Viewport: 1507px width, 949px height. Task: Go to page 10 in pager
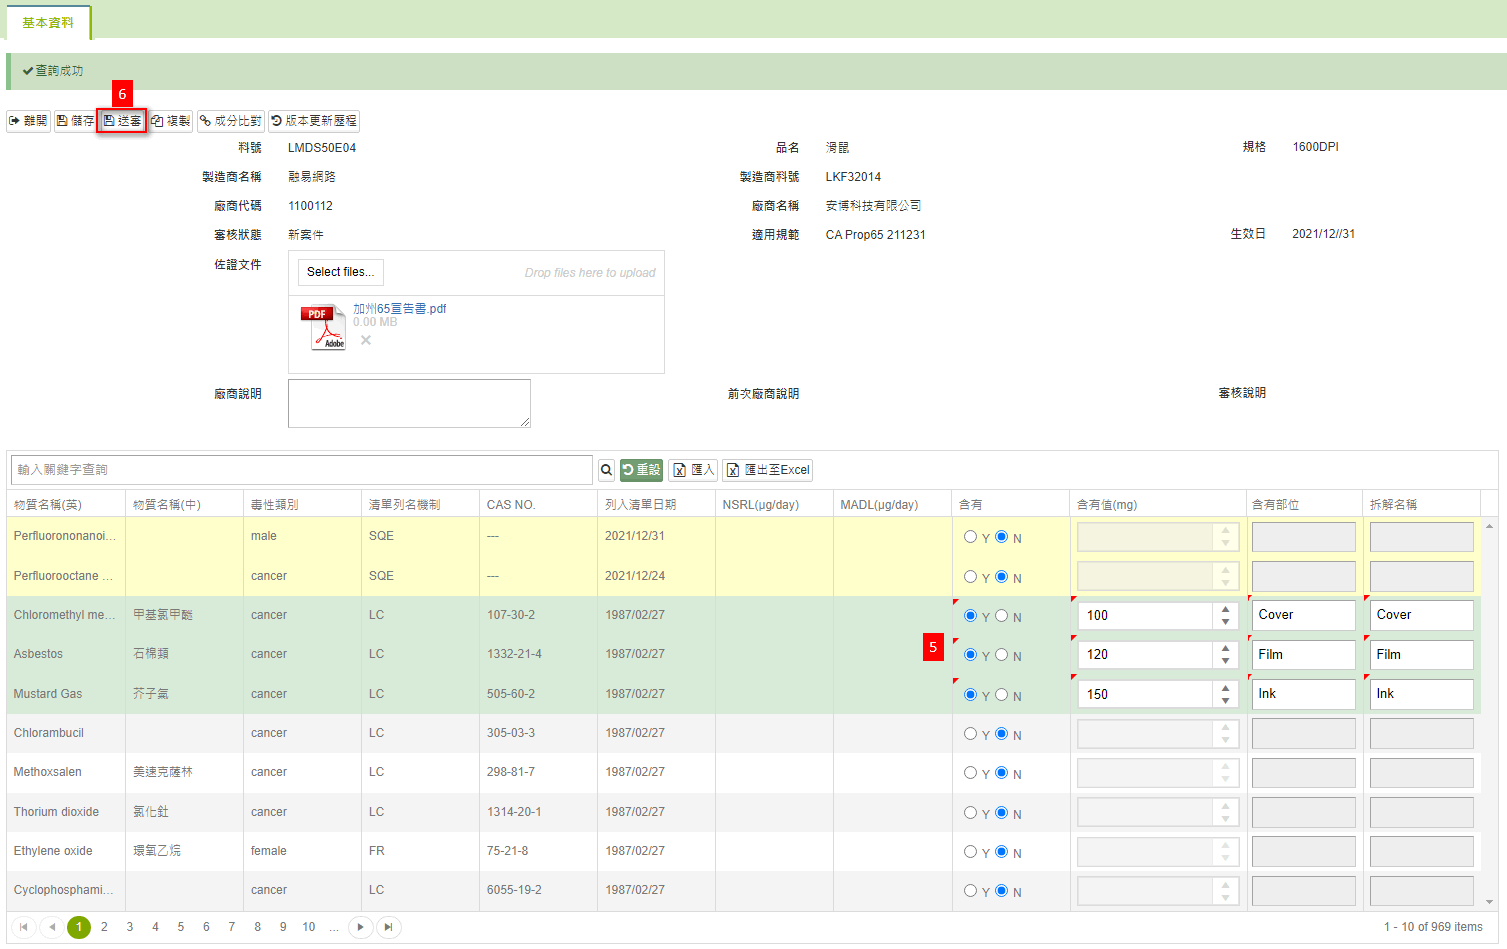coord(309,927)
